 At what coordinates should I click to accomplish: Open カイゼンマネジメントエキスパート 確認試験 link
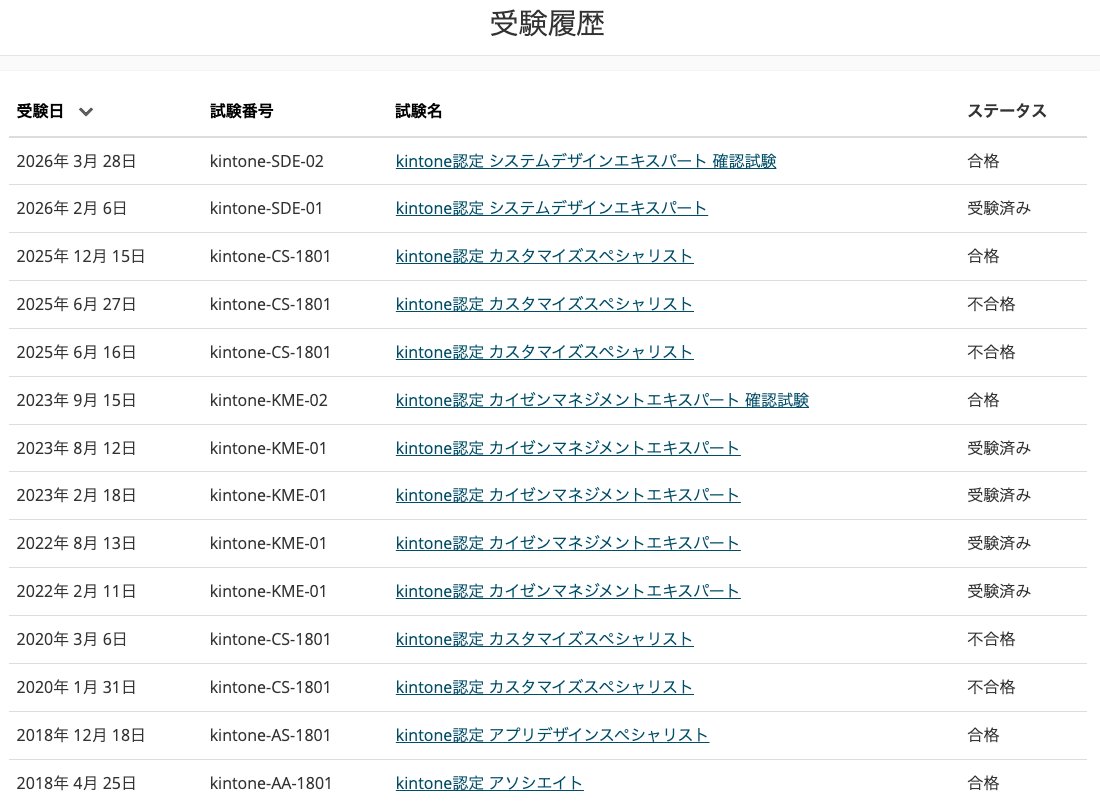[x=602, y=400]
